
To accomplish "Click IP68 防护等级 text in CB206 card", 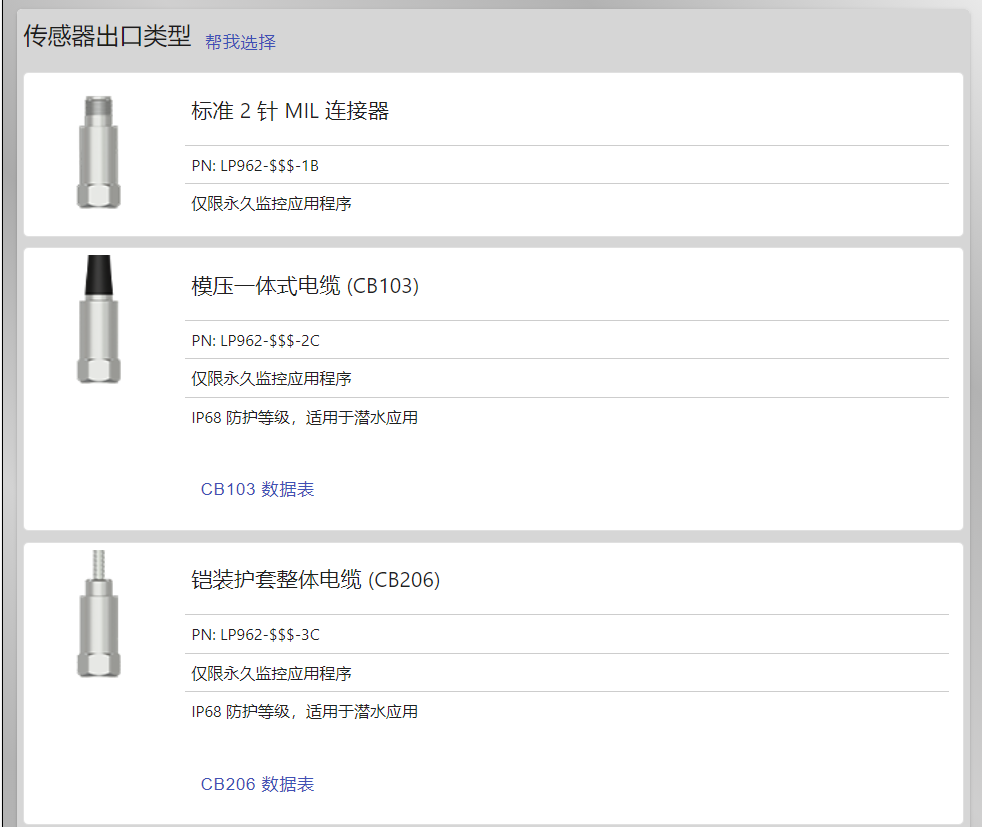I will coord(241,712).
